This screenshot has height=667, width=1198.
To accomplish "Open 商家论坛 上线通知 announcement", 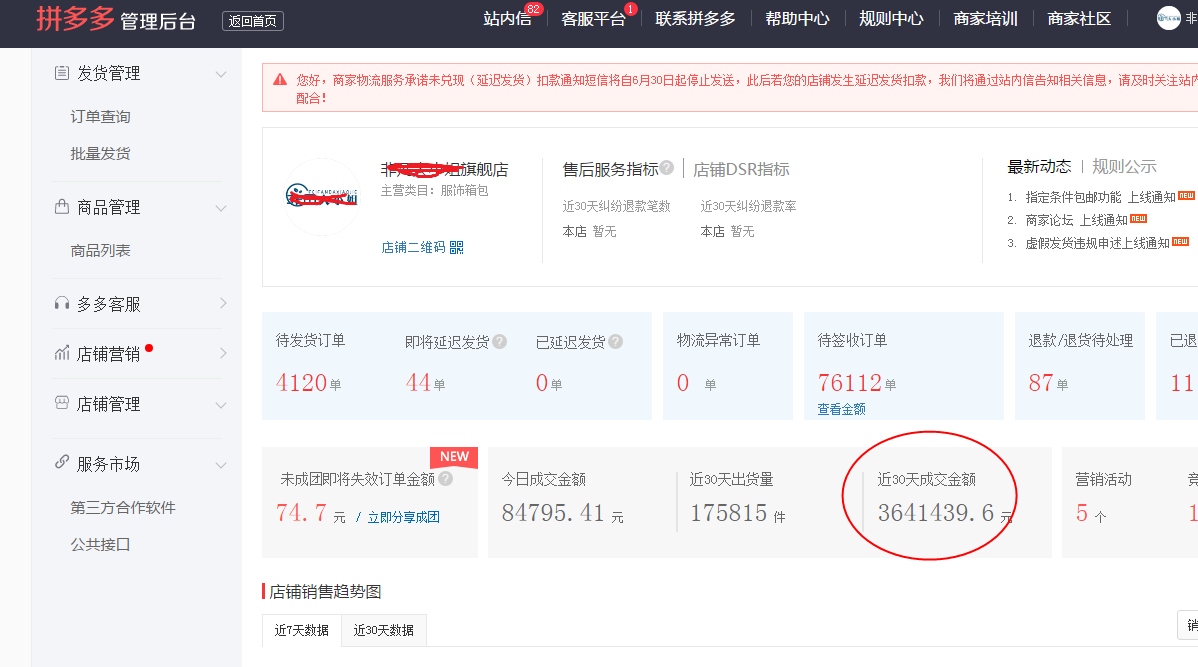I will (x=1077, y=220).
